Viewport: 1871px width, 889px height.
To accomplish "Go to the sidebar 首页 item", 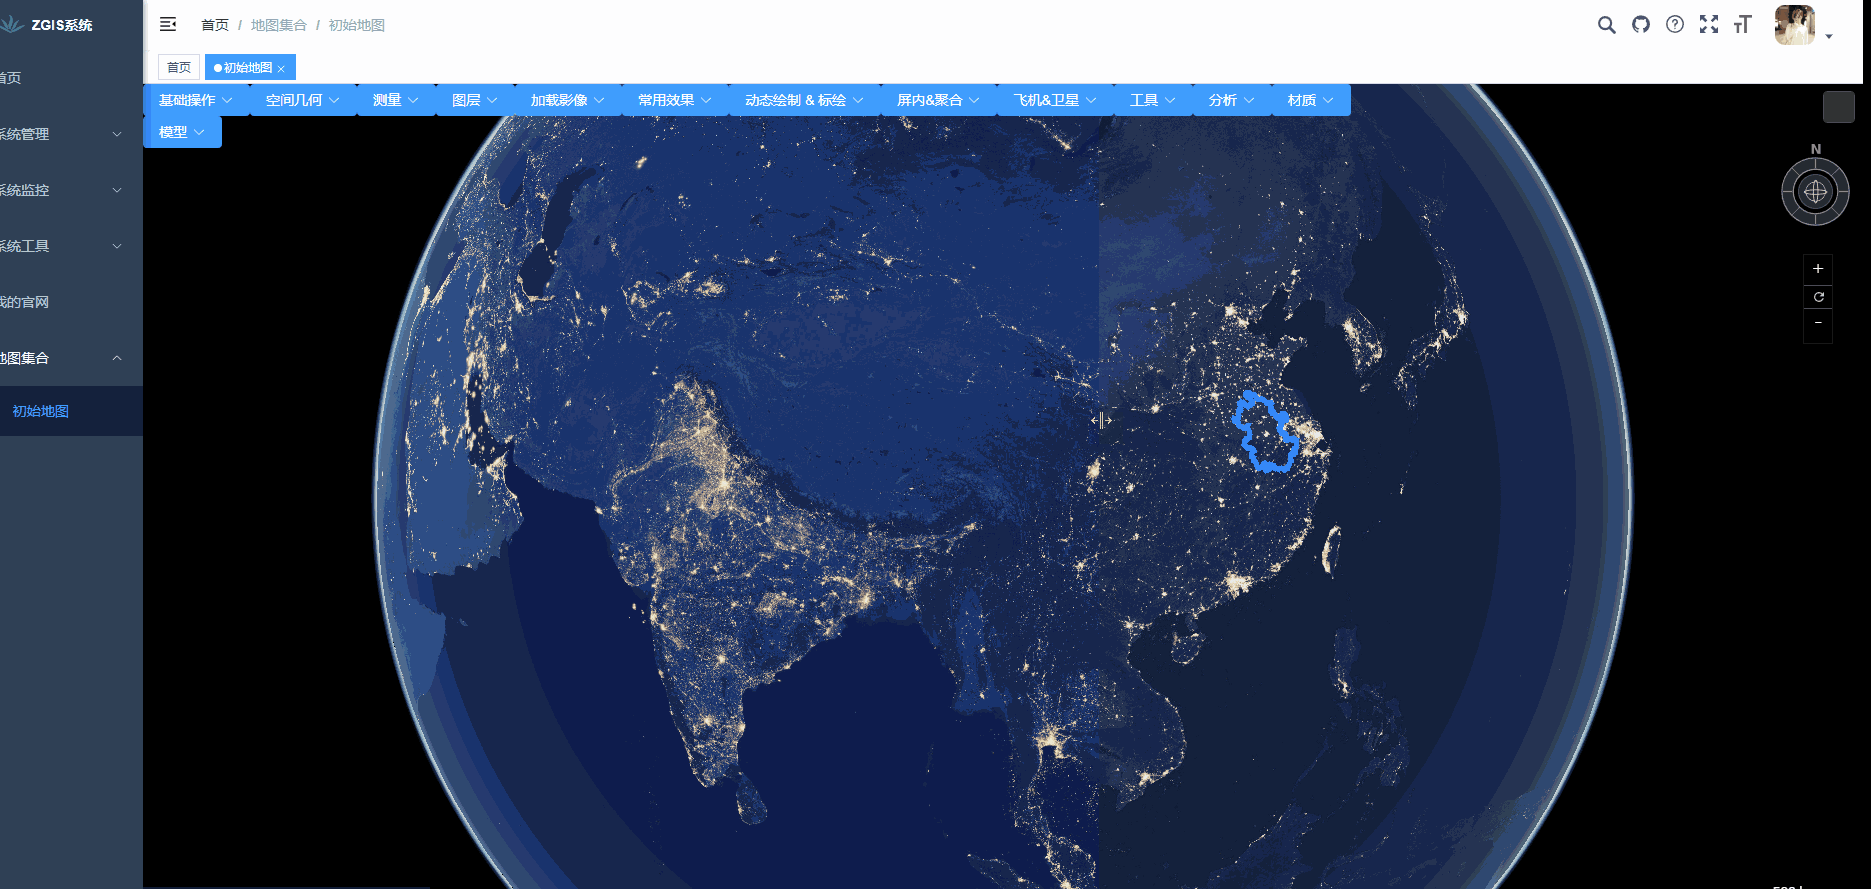I will coord(71,78).
